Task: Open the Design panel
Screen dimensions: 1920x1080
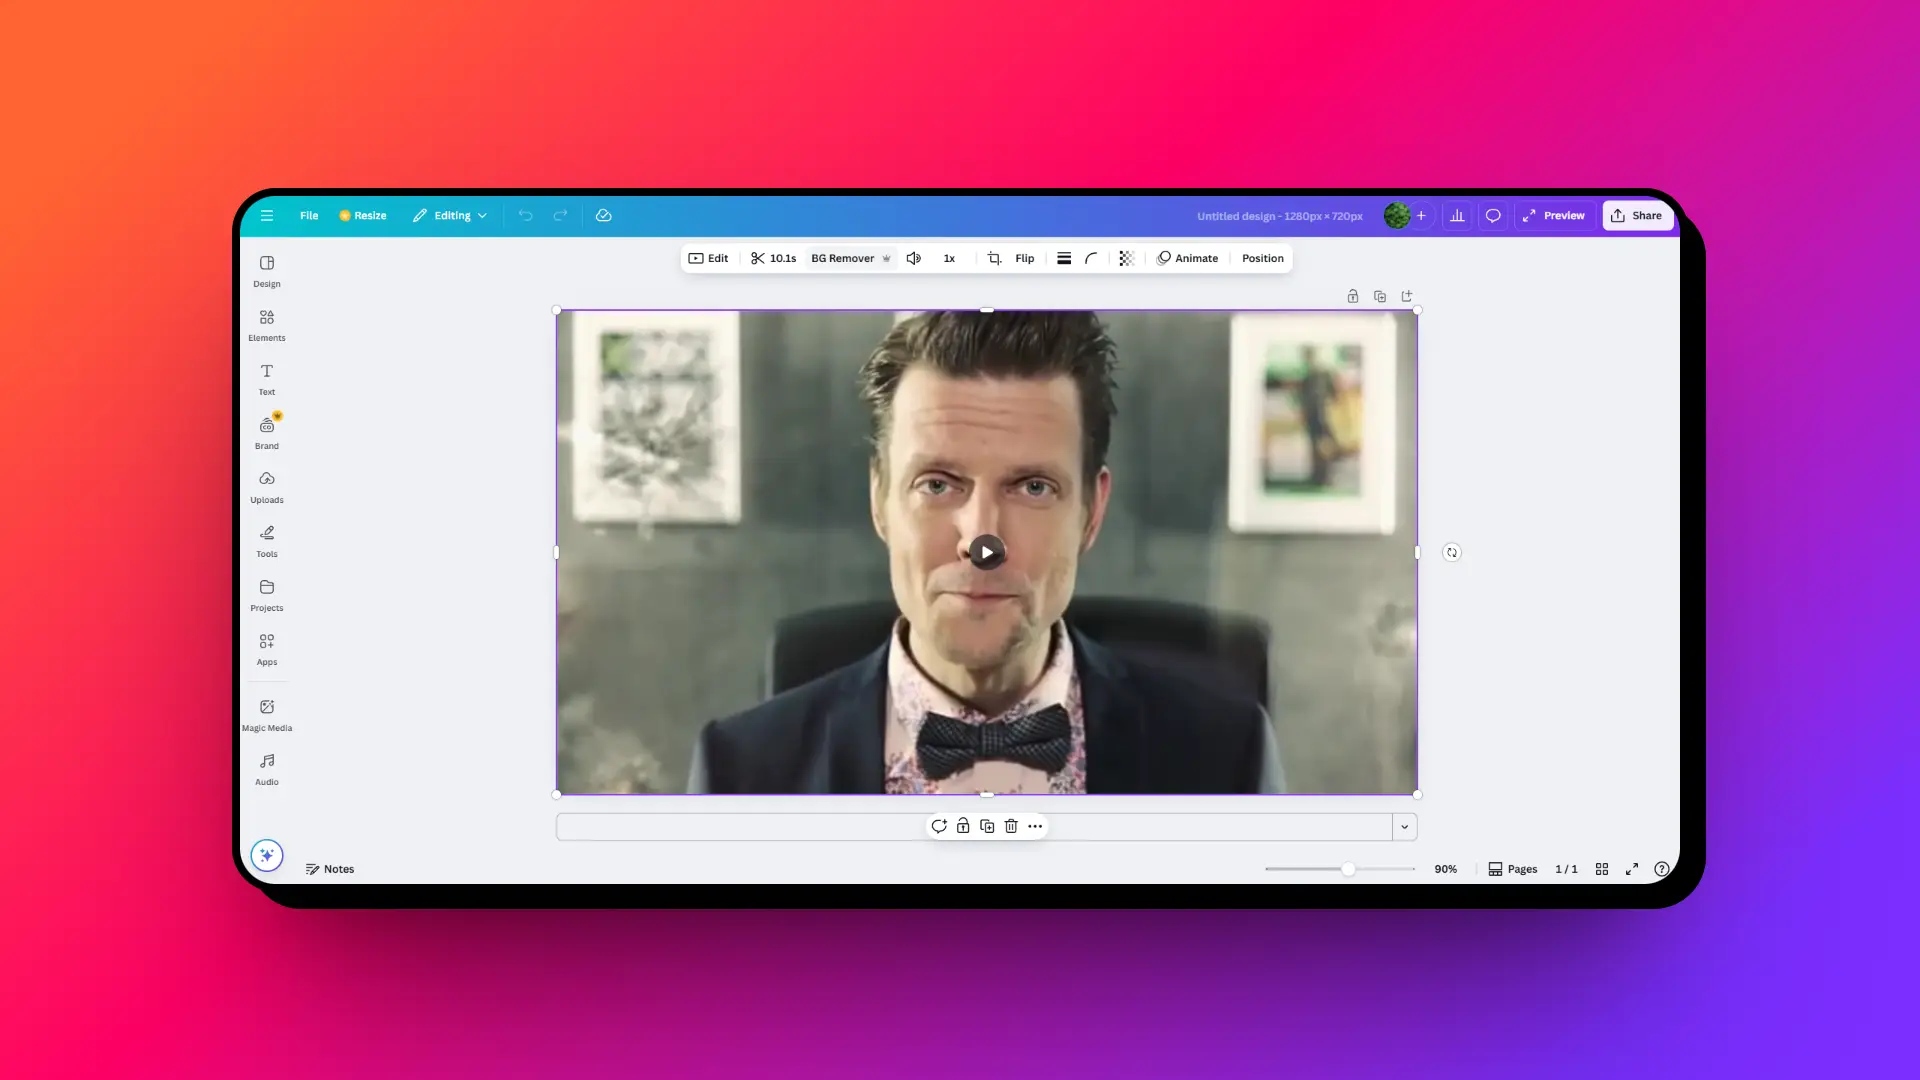Action: click(267, 271)
